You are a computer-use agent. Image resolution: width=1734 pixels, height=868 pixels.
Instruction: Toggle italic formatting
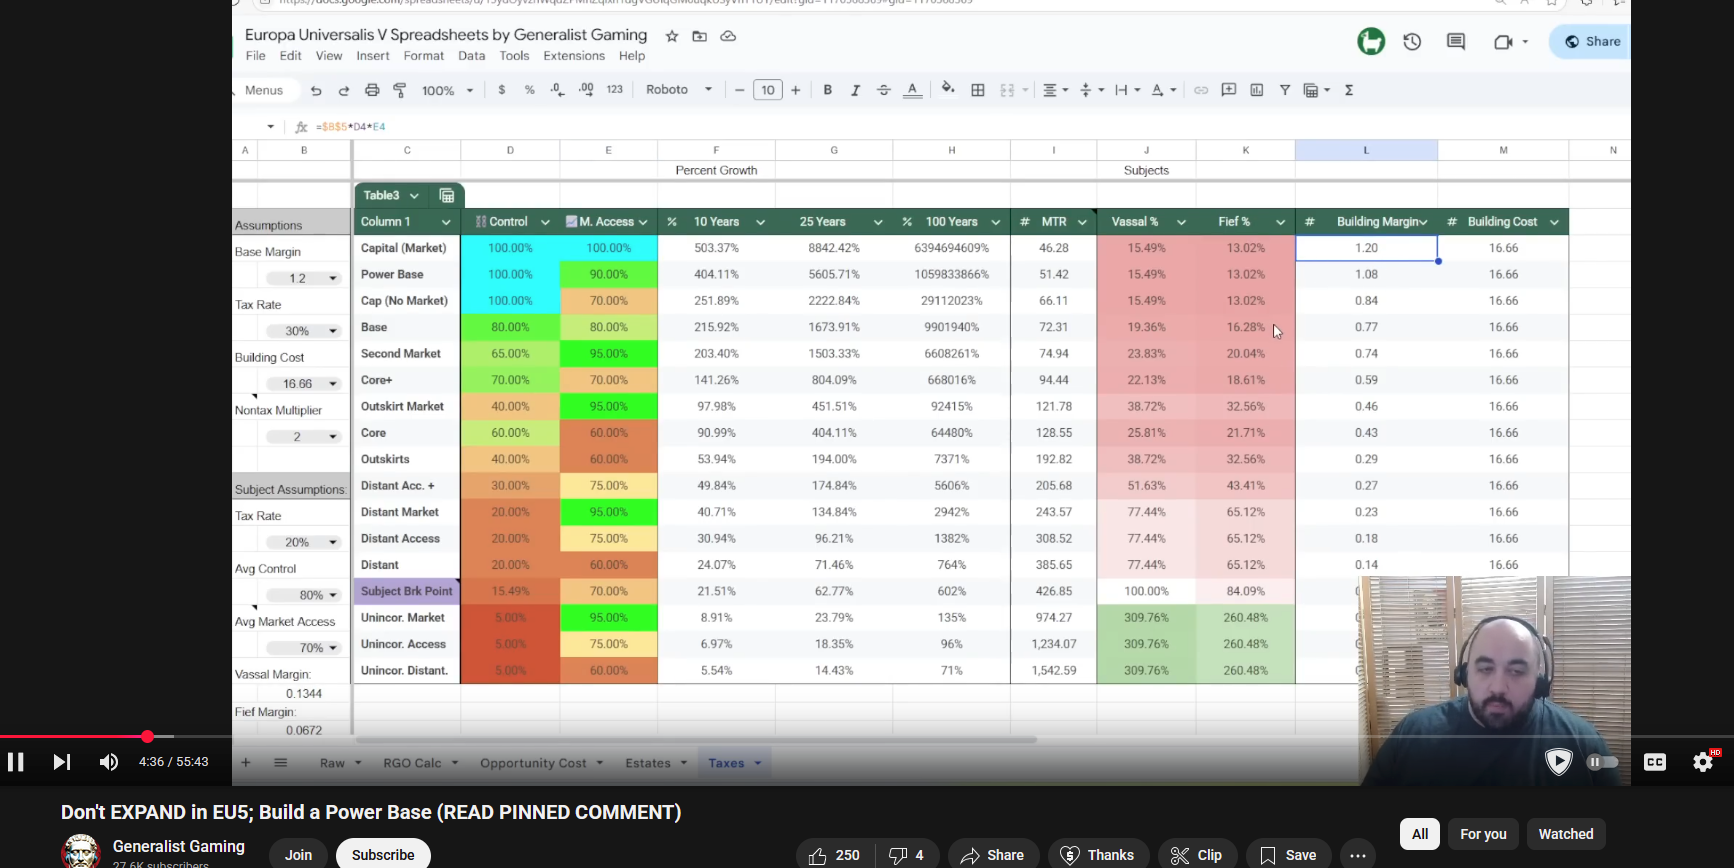855,90
